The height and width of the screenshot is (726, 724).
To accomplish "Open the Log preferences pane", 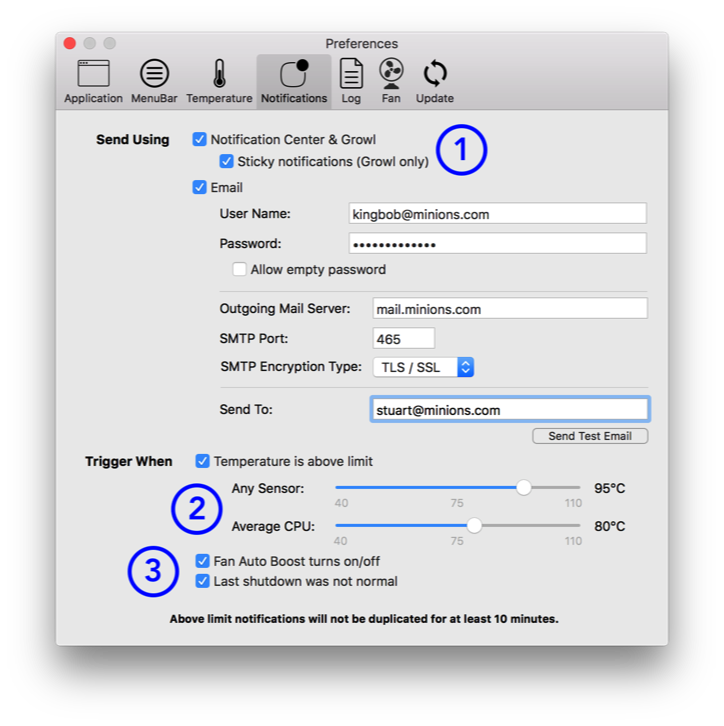I will [351, 81].
